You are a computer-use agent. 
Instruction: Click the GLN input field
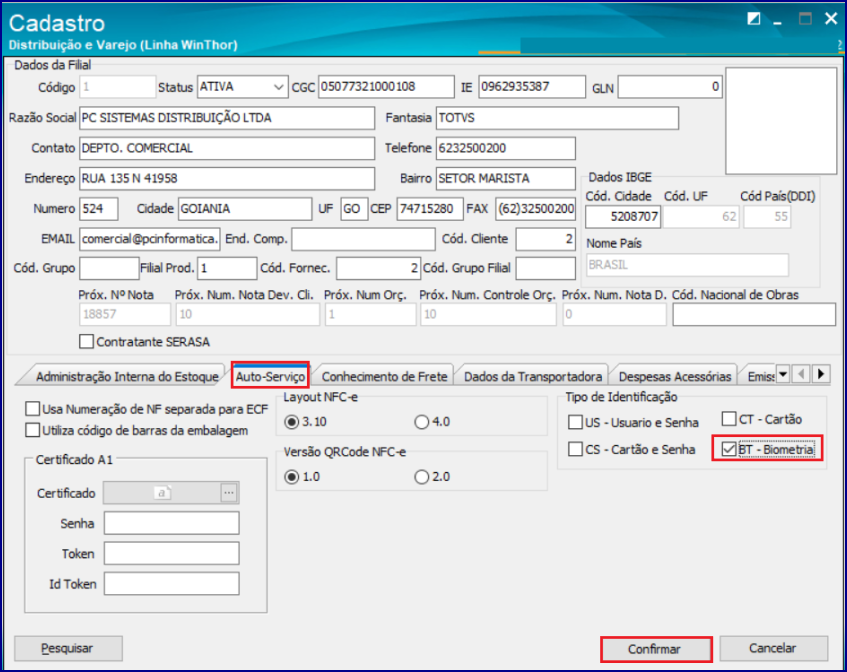670,87
